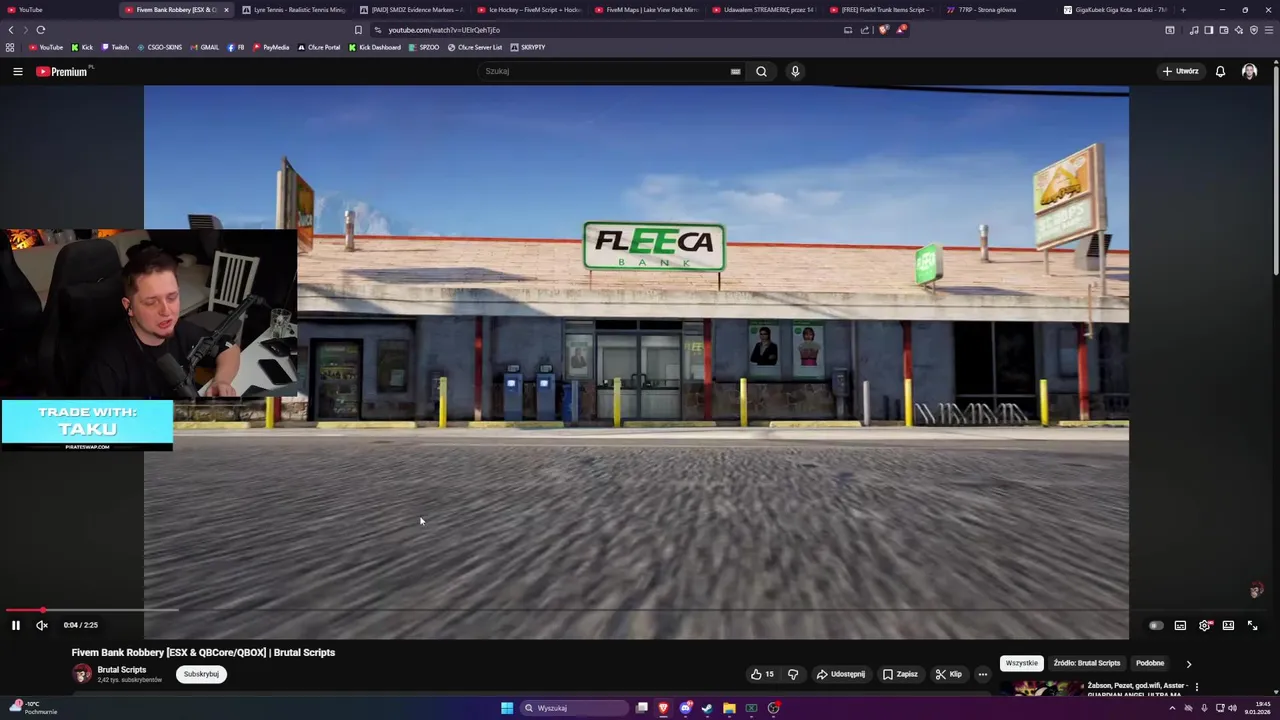This screenshot has height=720, width=1280.
Task: Turn on subtitles in the player
Action: 1180,625
